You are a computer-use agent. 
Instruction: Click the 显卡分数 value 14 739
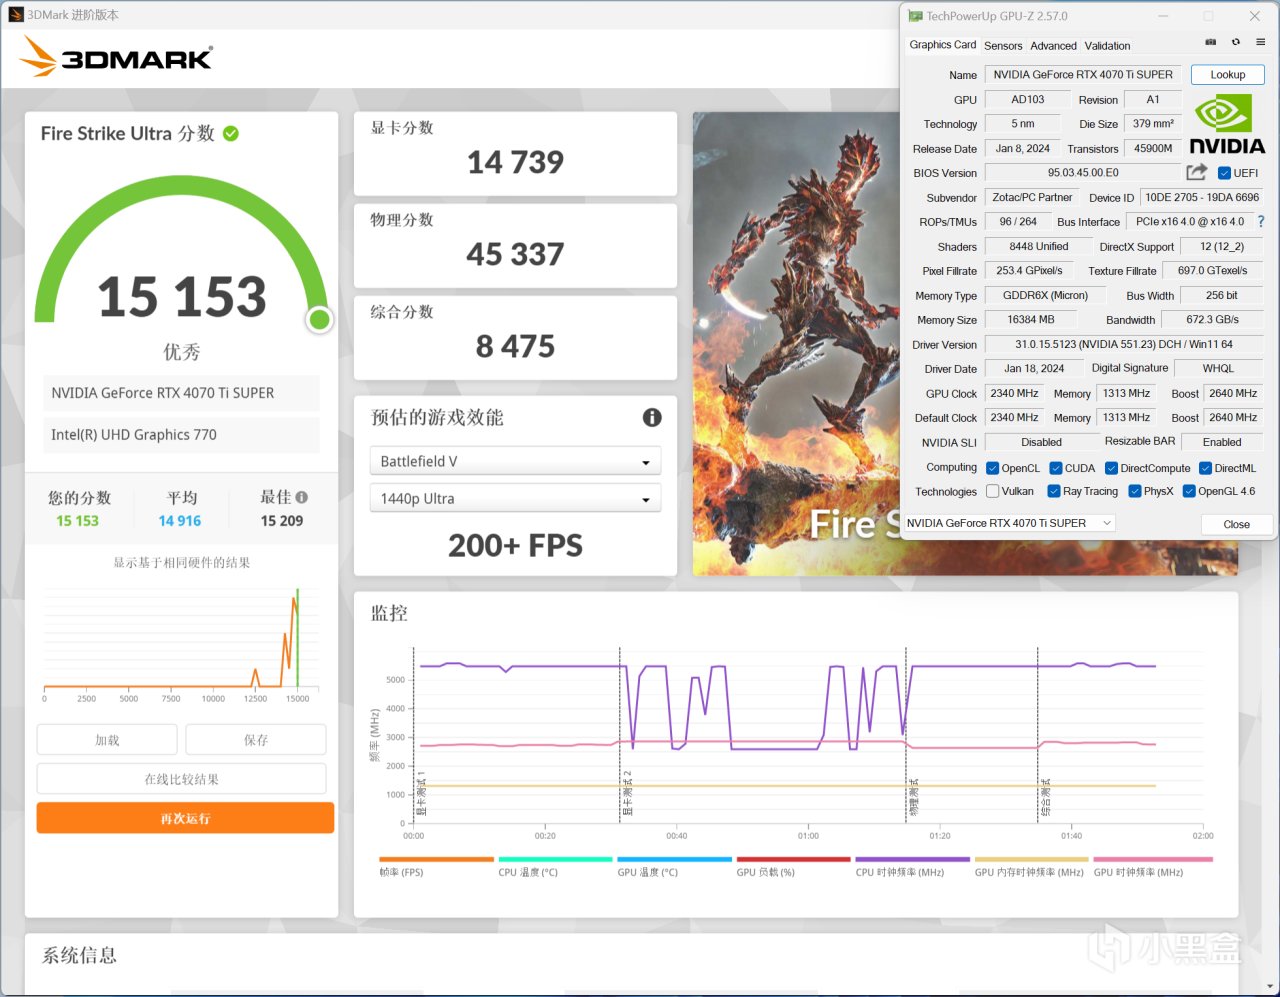tap(515, 162)
